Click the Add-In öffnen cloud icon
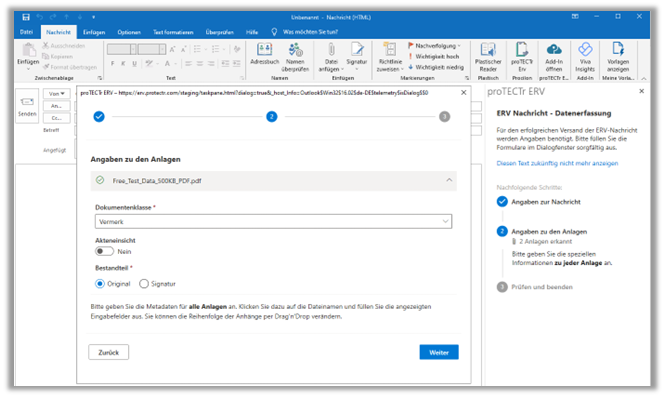Viewport: 665px width, 397px height. click(554, 50)
